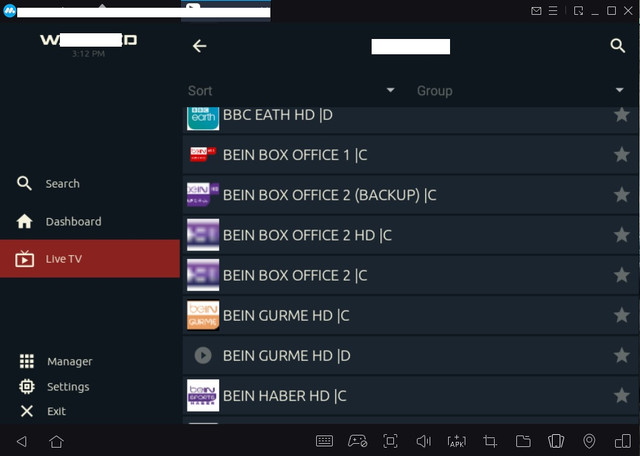640x456 pixels.
Task: Open emulator keyboard mapping tool
Action: tap(324, 441)
